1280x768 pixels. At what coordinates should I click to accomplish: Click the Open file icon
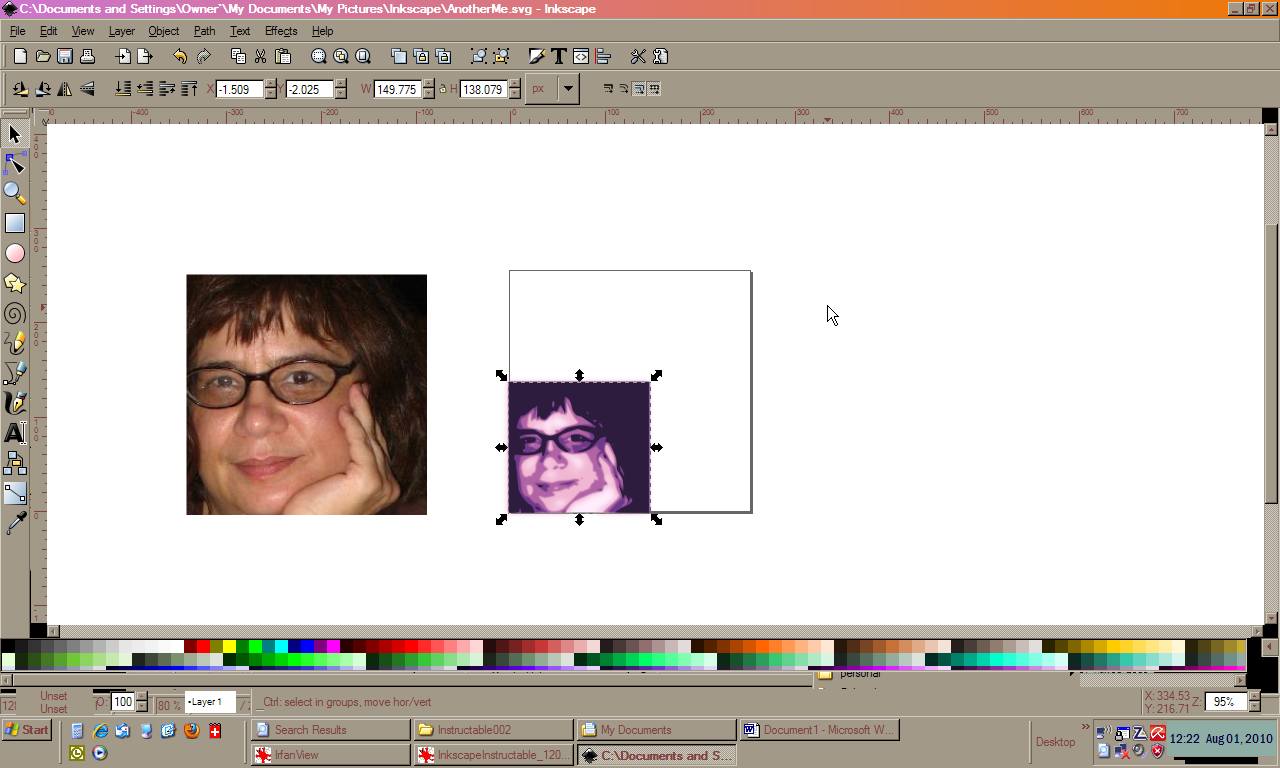[x=43, y=56]
